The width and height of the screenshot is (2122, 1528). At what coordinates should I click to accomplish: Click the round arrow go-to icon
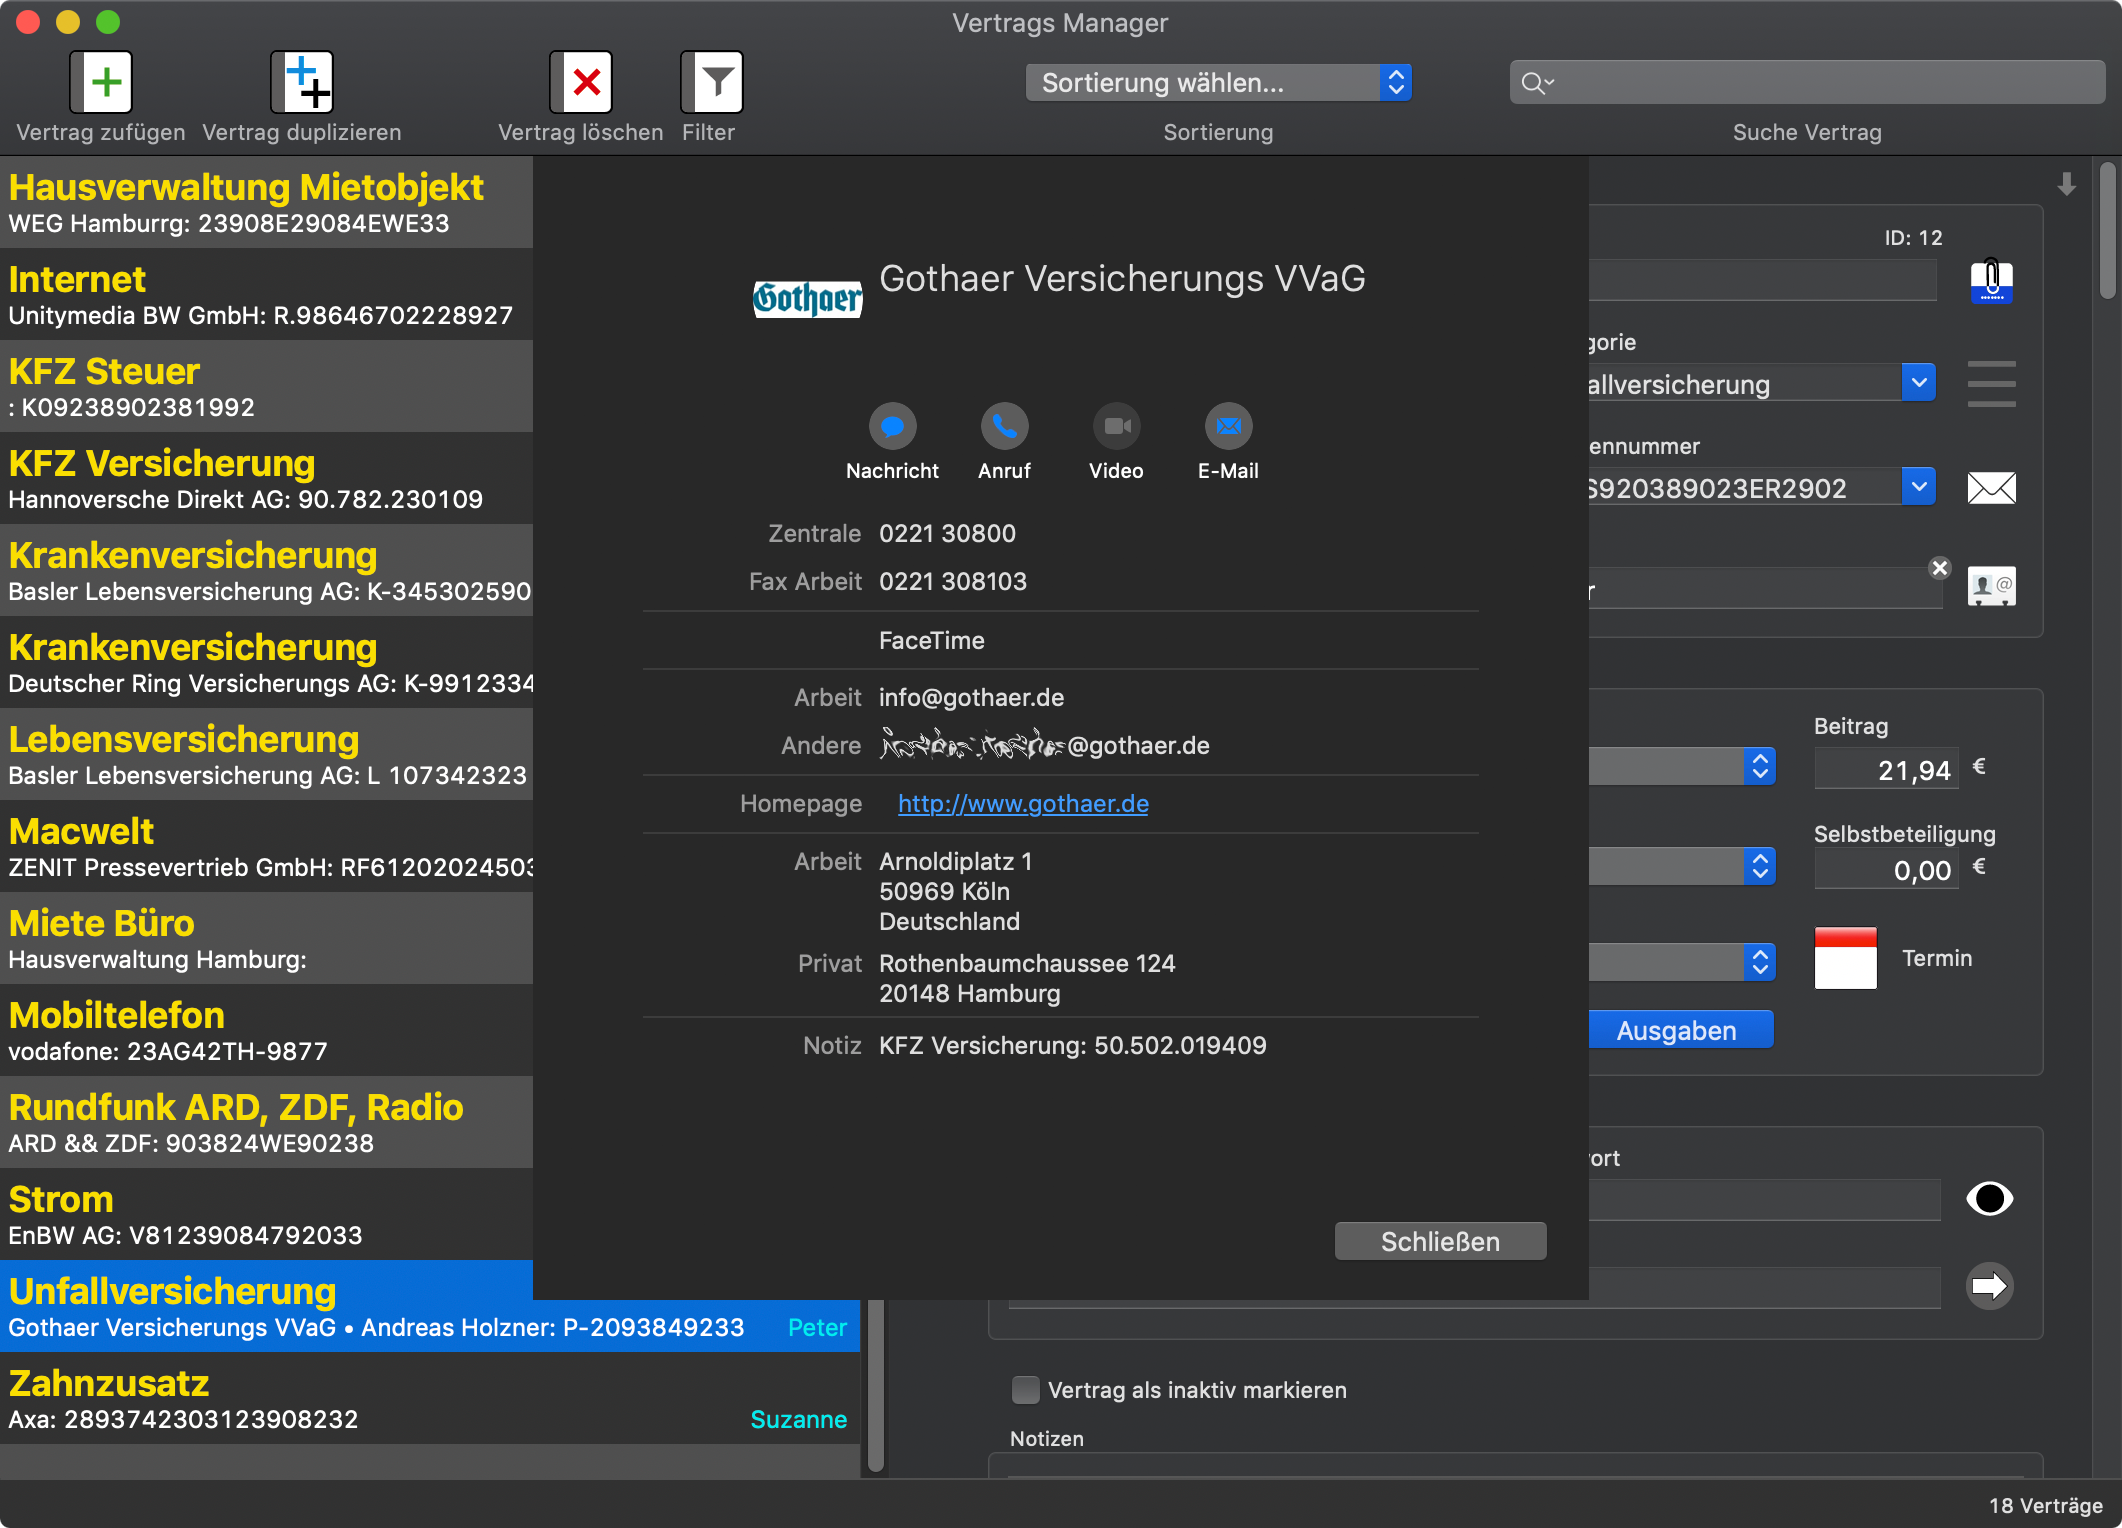coord(1989,1286)
